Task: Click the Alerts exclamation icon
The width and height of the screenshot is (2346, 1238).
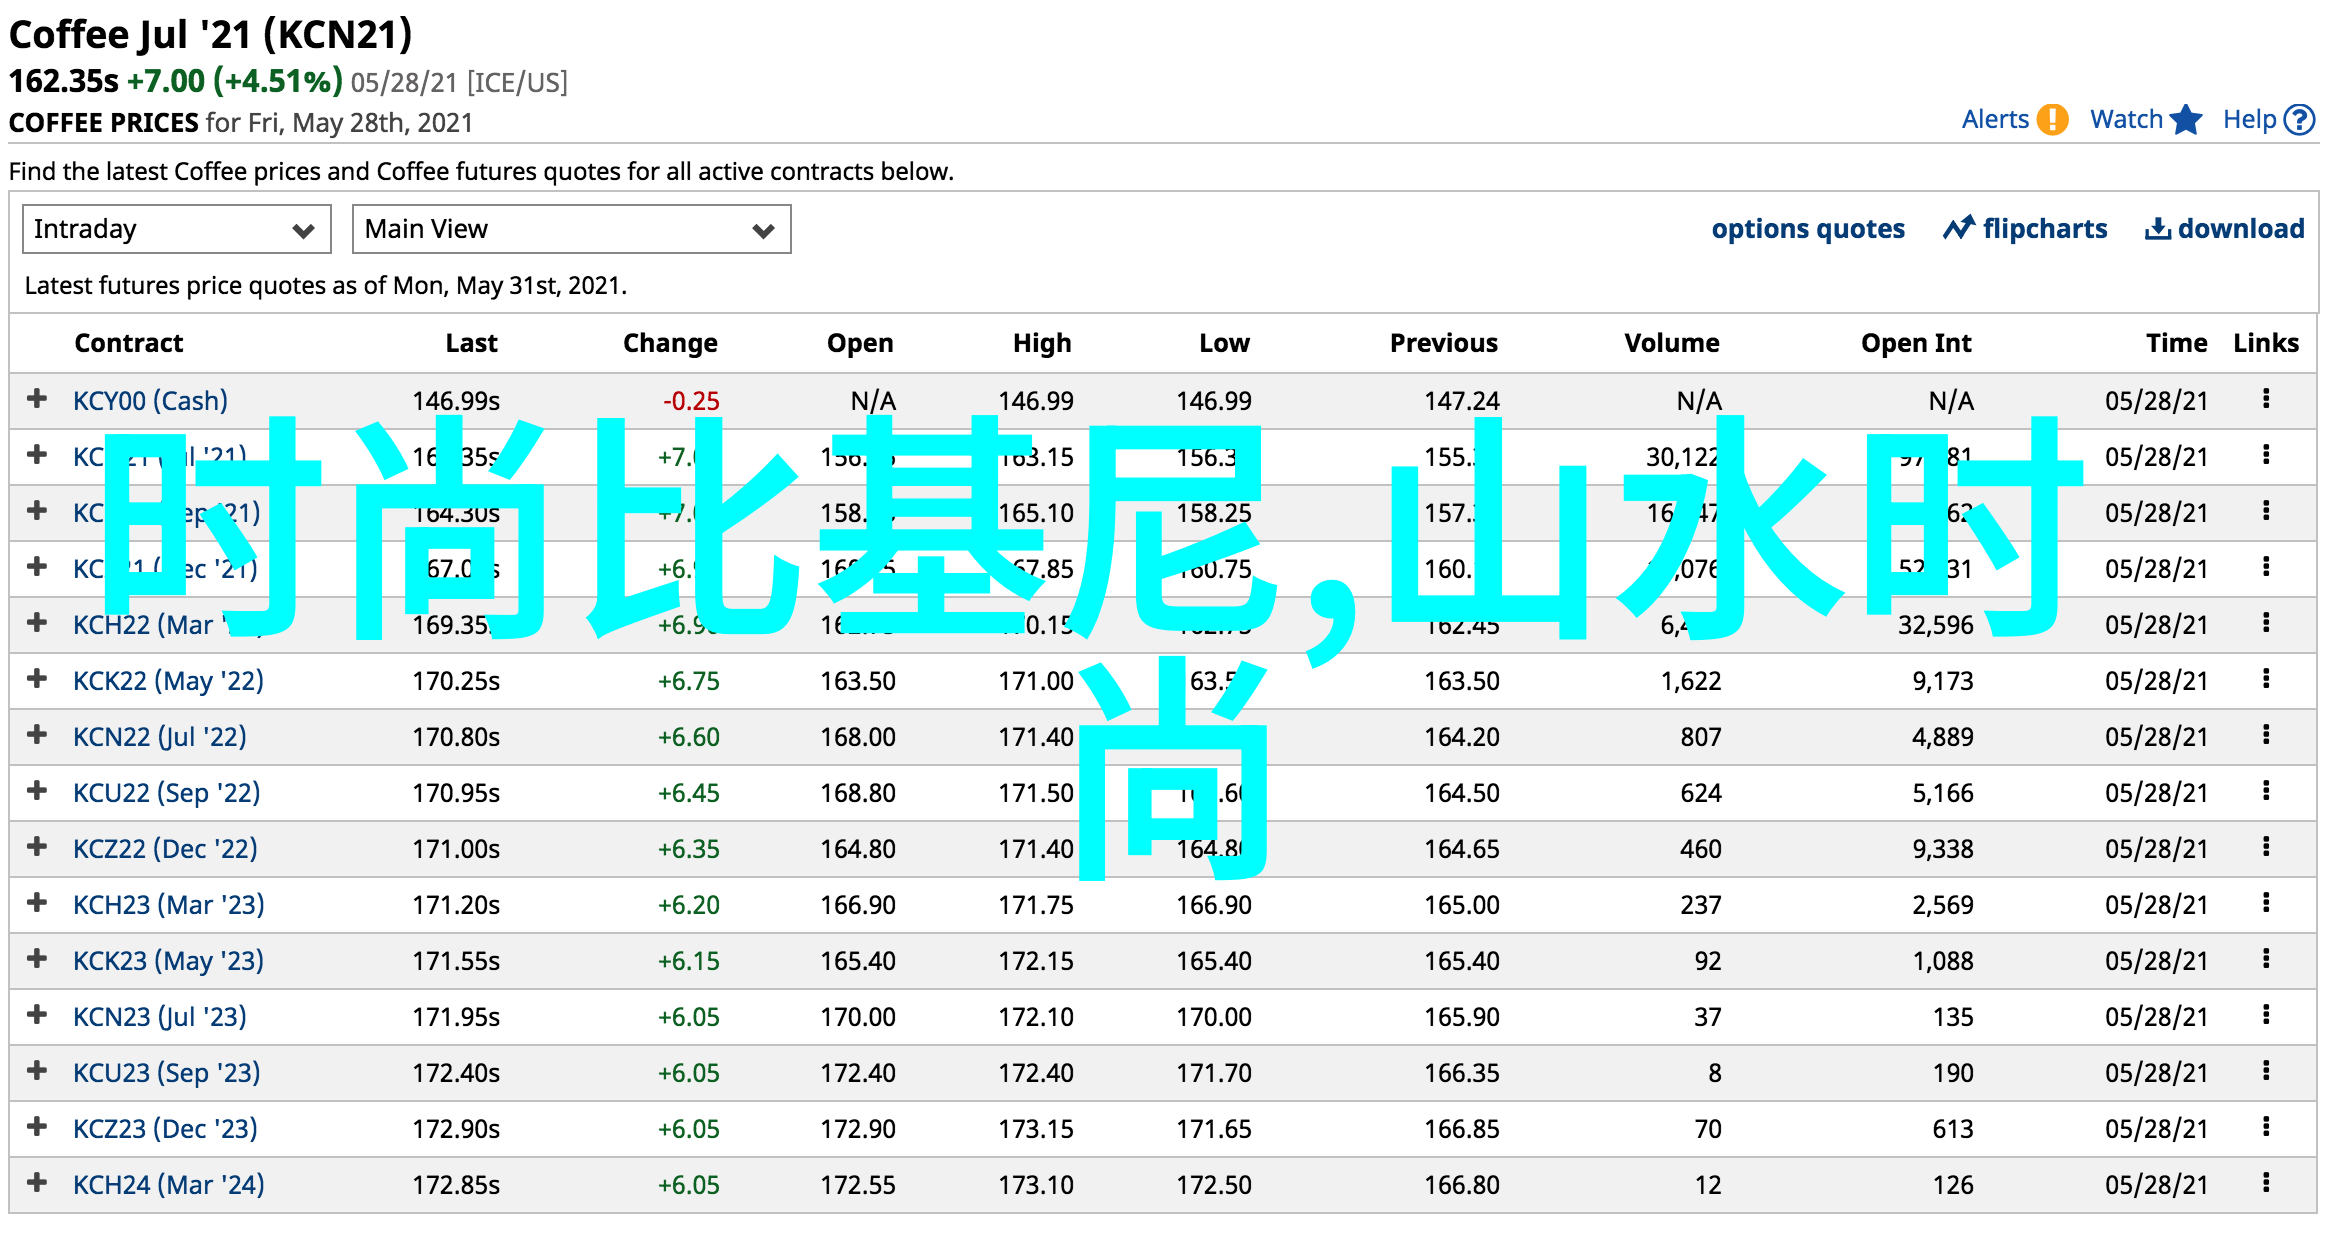Action: coord(2052,120)
